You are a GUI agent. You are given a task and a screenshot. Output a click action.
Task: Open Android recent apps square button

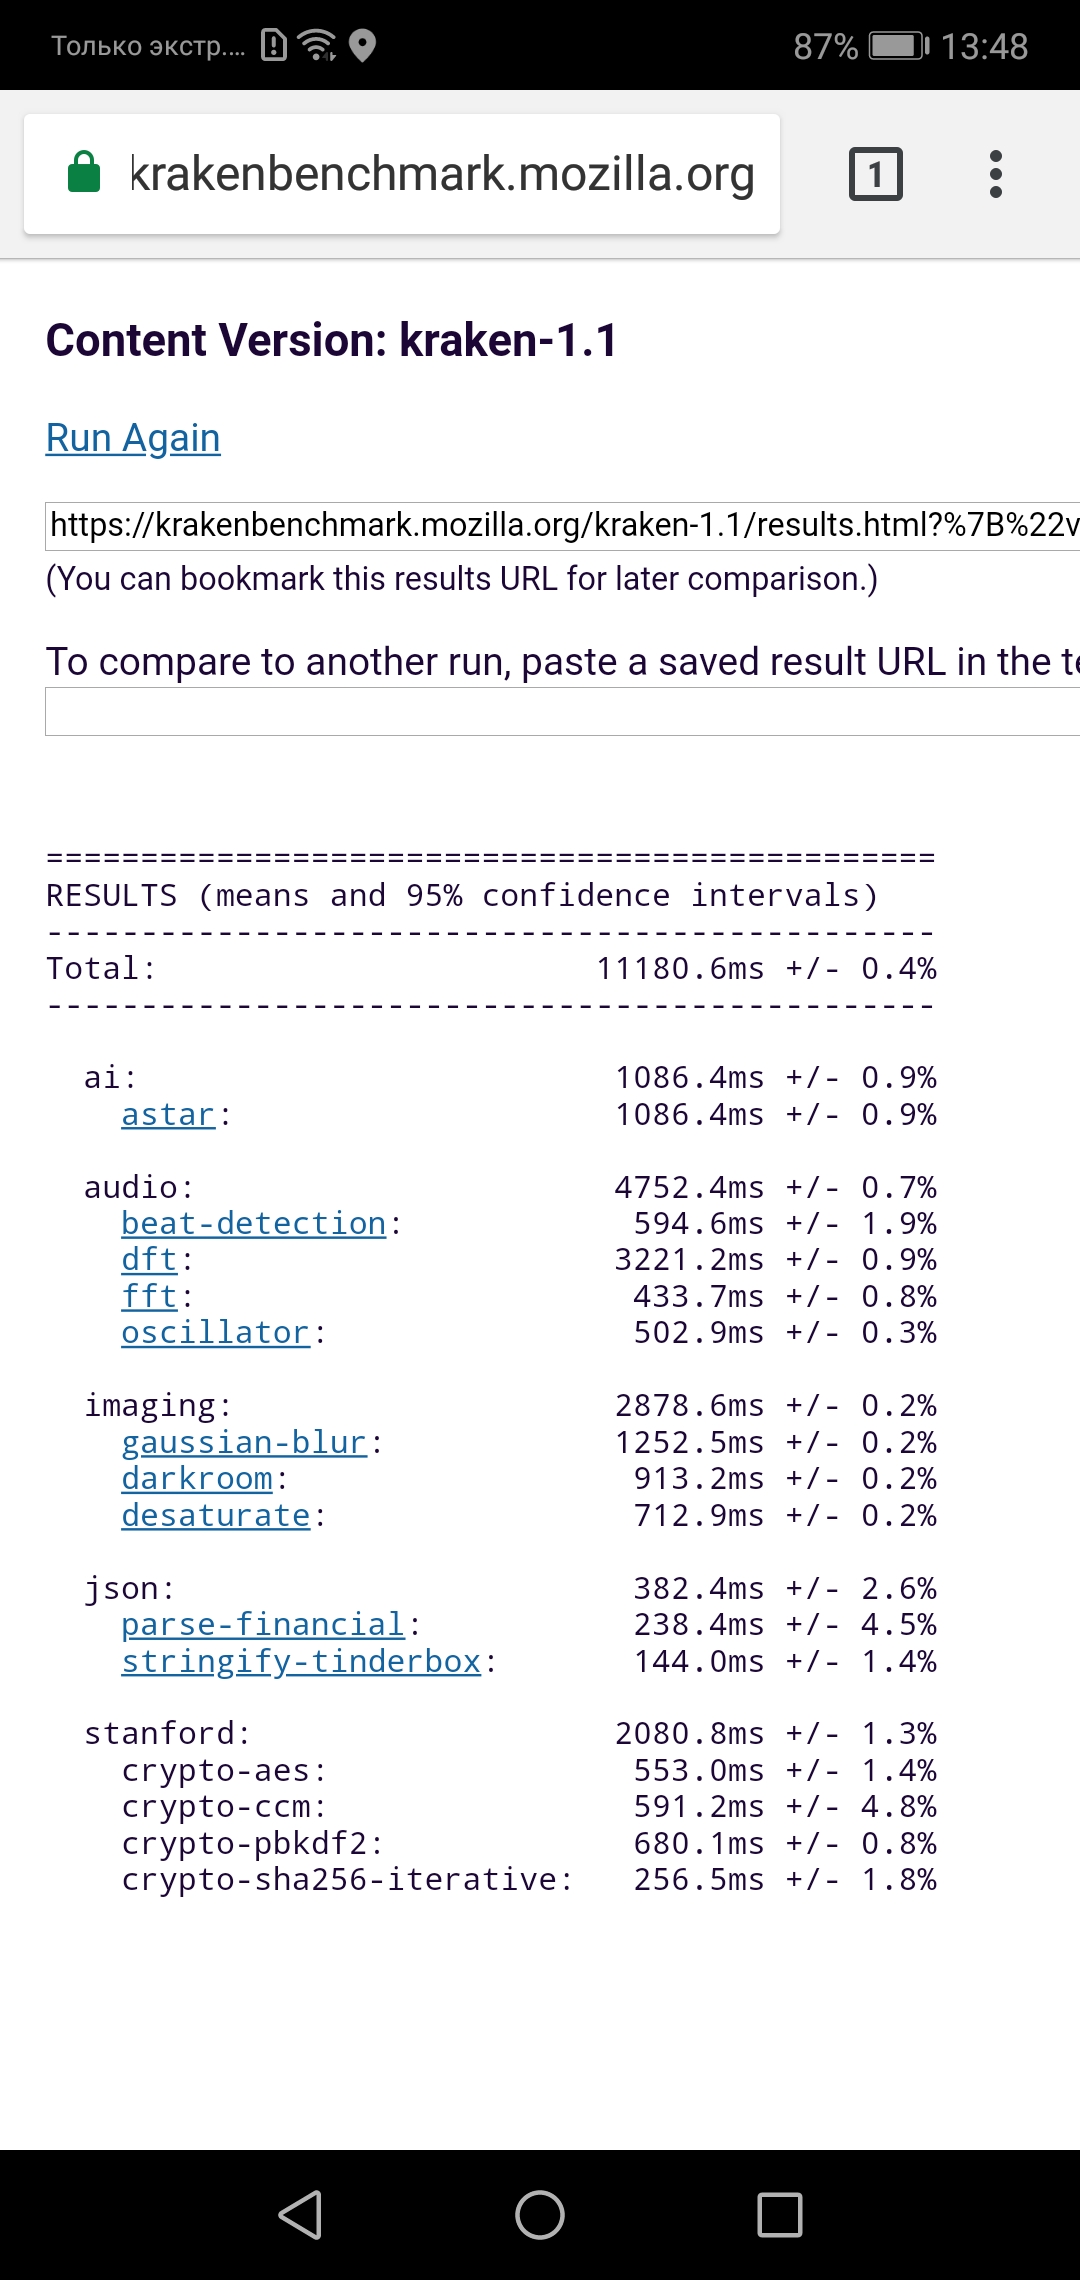point(780,2214)
